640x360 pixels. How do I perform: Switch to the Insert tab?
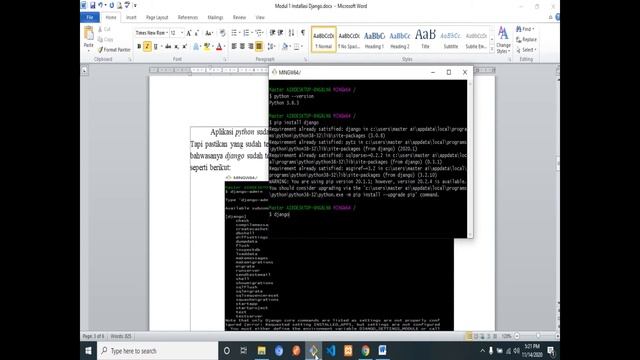pyautogui.click(x=131, y=18)
